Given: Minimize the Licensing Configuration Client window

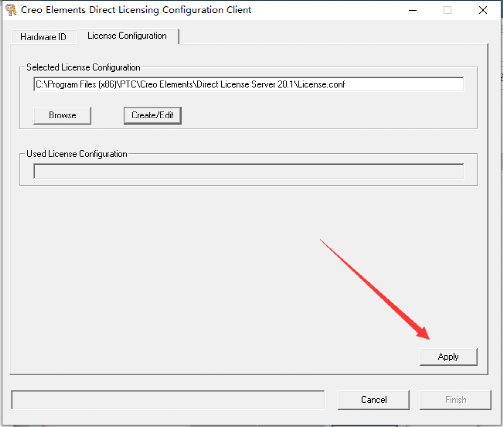Looking at the screenshot, I should [413, 10].
